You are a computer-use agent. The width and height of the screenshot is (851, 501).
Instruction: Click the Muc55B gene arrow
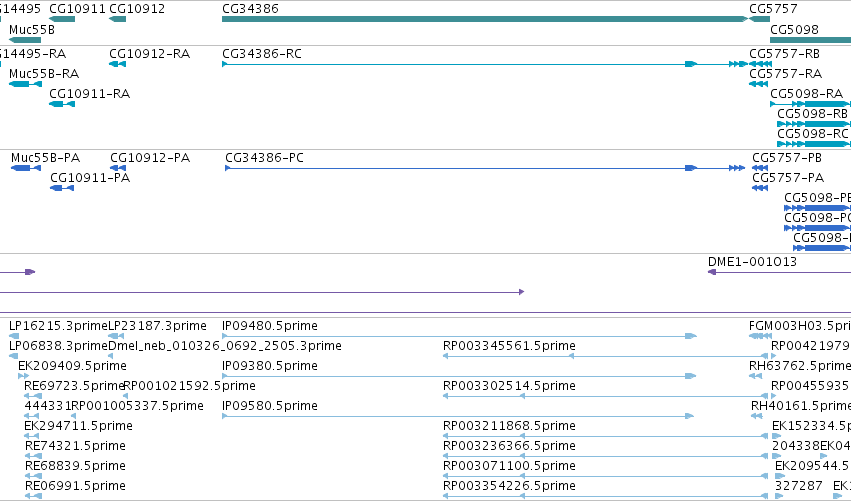[x=25, y=40]
